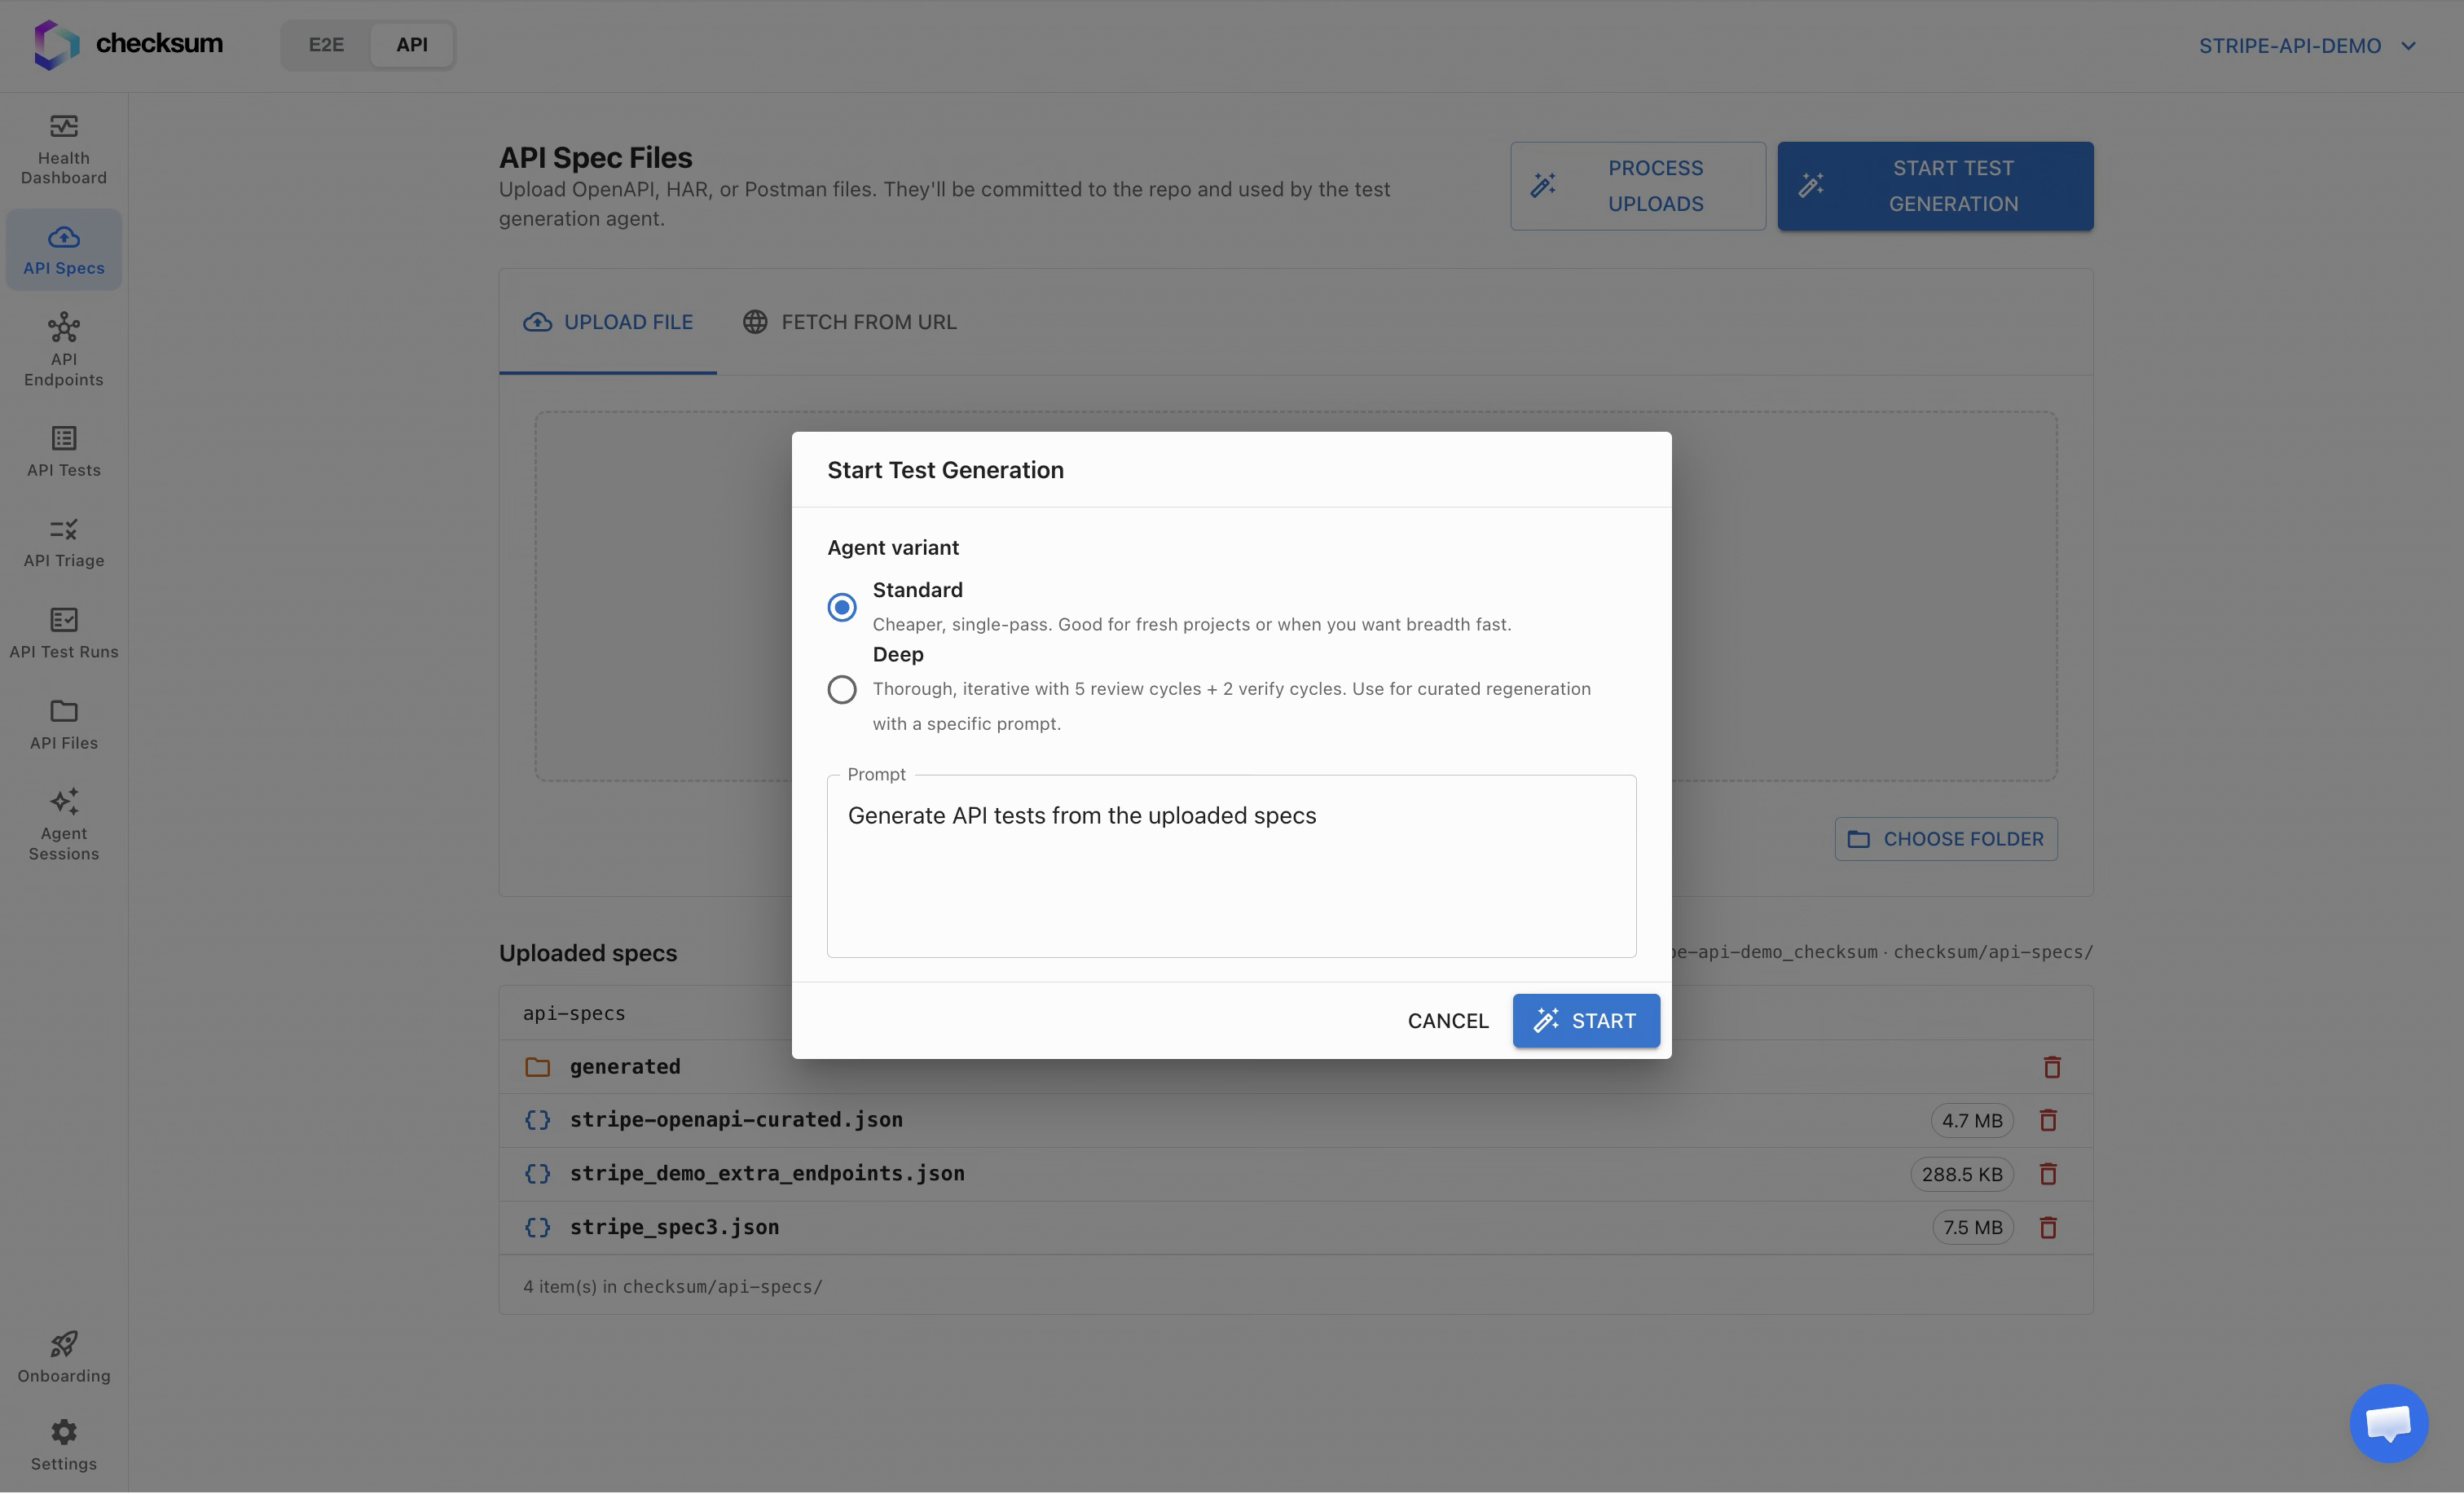Click JSON braces icon for stripe-openapi-curated.json
The width and height of the screenshot is (2464, 1494).
coord(538,1120)
